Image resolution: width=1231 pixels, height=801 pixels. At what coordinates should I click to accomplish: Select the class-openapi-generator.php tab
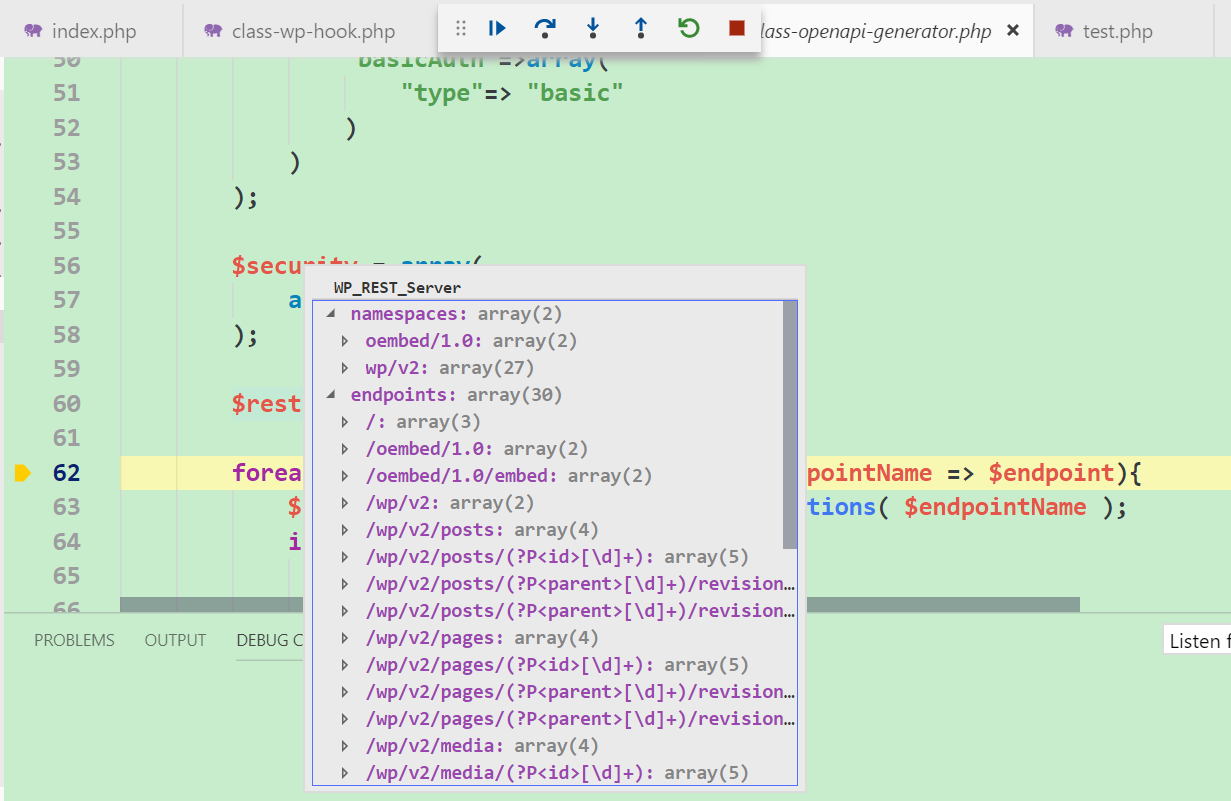pos(875,32)
